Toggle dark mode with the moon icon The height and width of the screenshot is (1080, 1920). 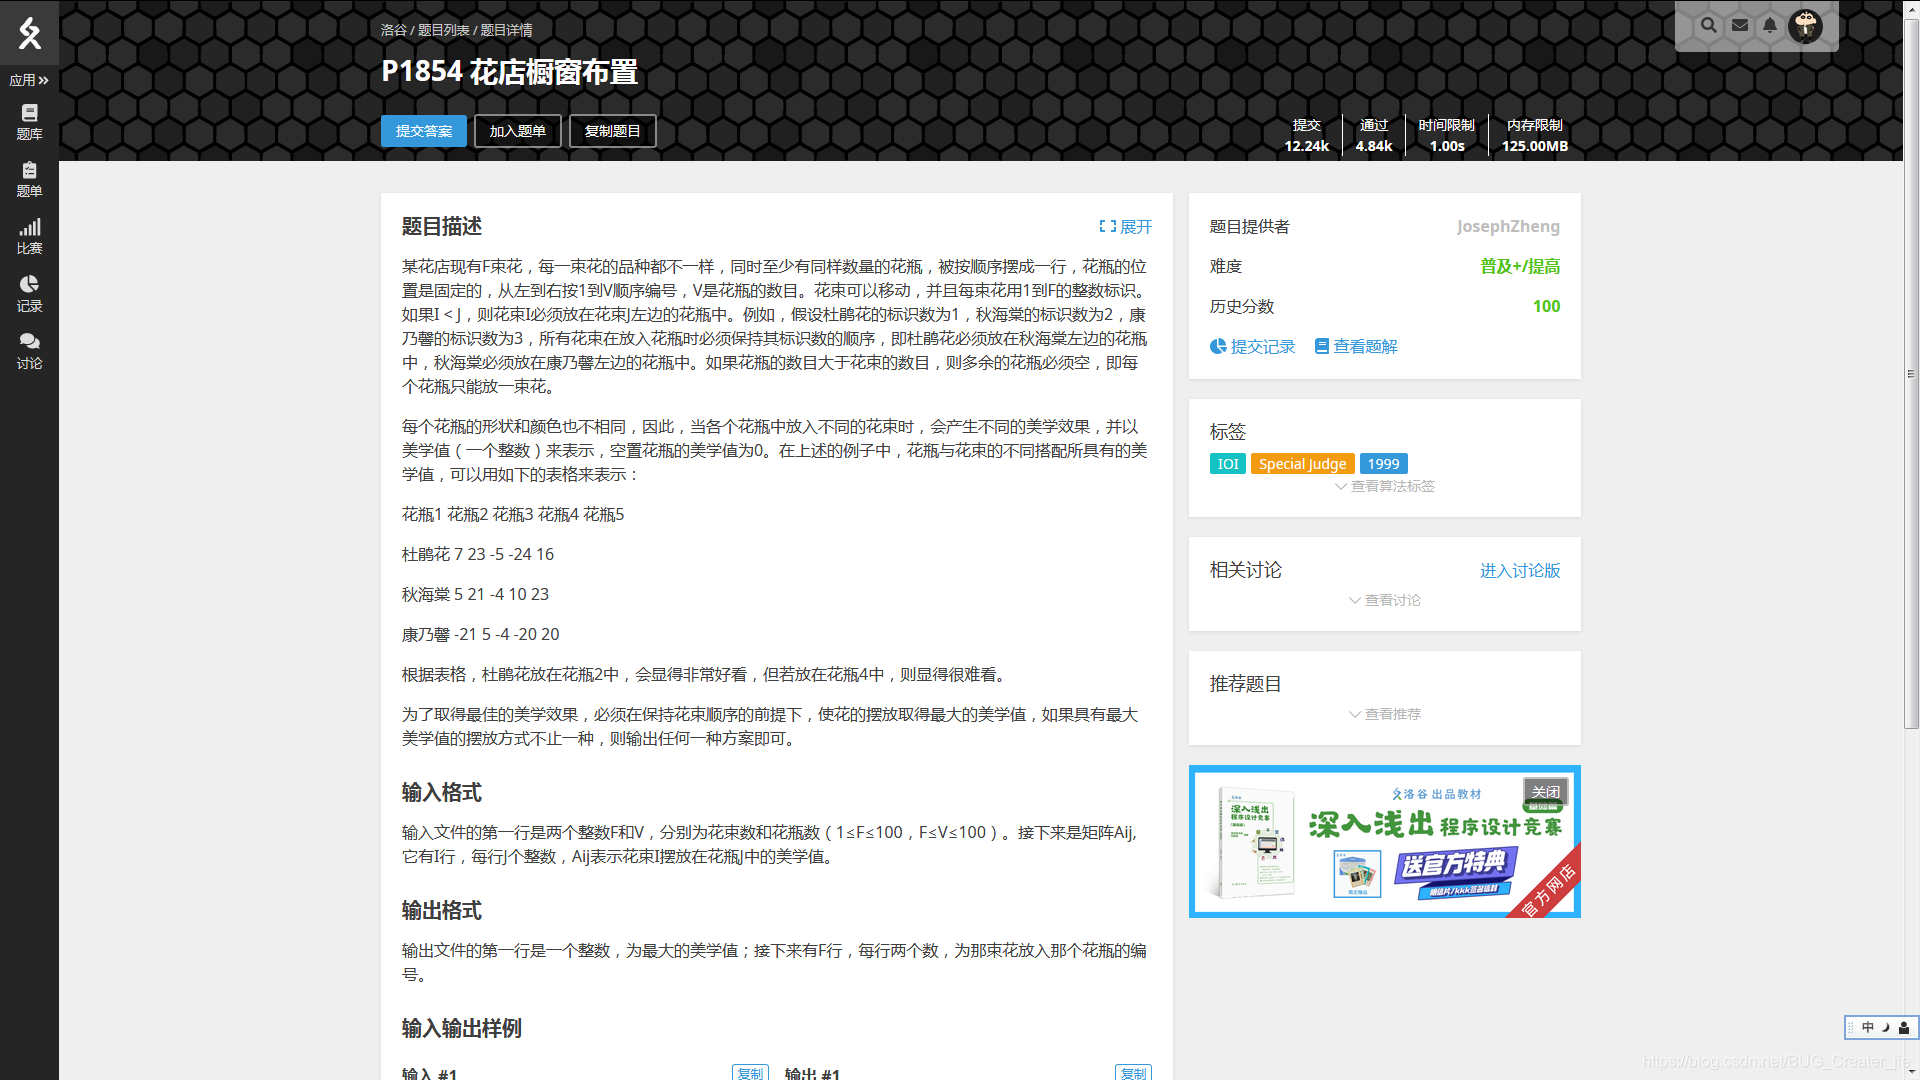[x=1884, y=1027]
